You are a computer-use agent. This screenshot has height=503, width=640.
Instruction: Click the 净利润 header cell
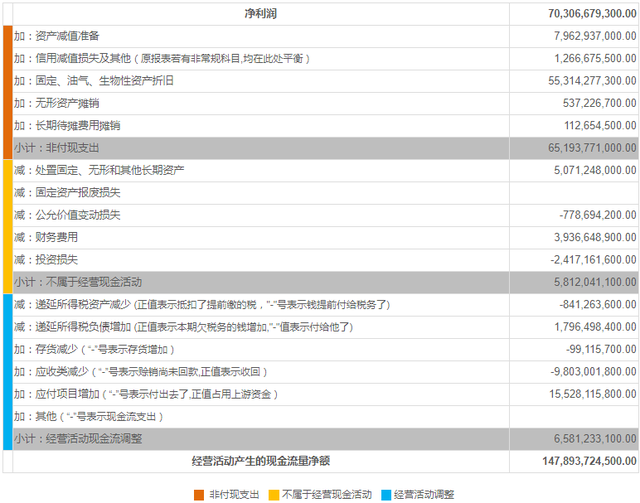[261, 14]
